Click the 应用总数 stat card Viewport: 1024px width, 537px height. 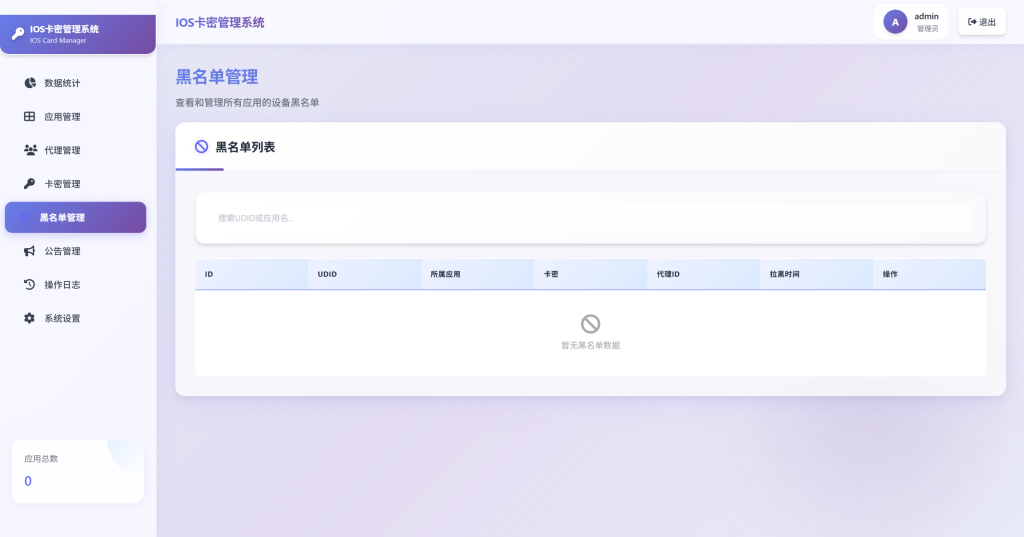tap(77, 470)
